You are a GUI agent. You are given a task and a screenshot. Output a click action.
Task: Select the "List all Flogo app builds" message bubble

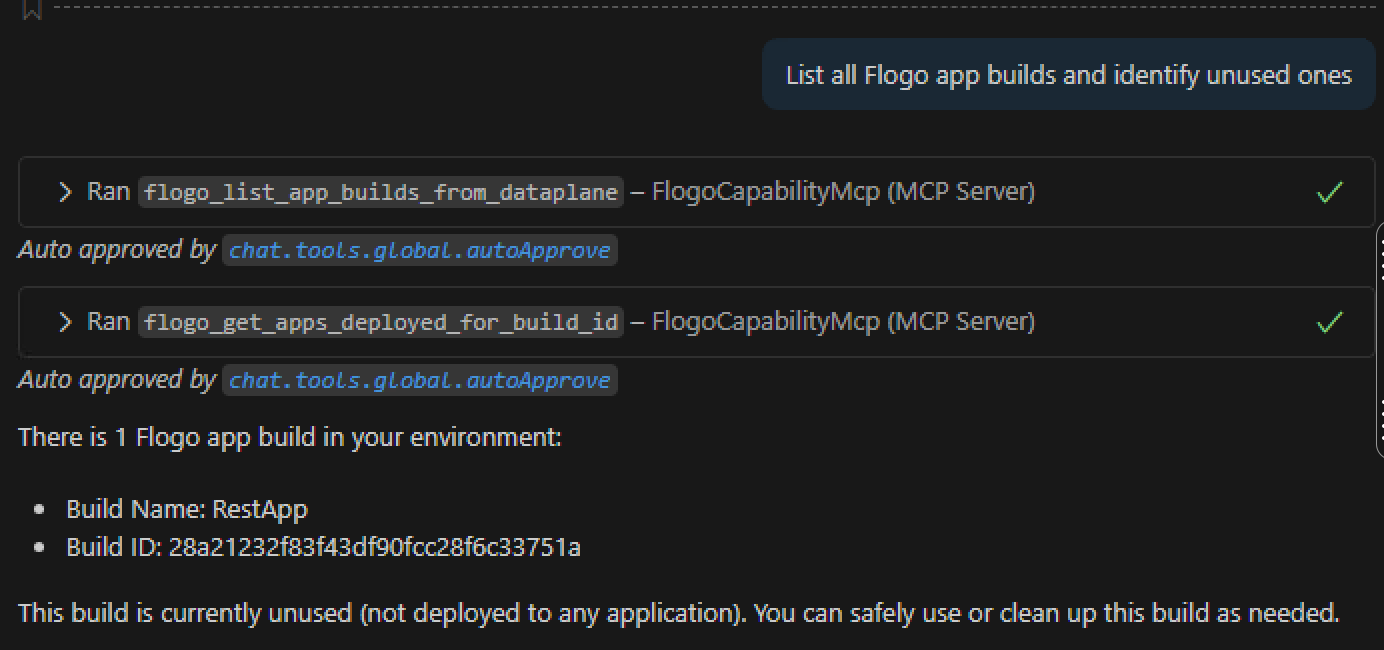point(1068,75)
